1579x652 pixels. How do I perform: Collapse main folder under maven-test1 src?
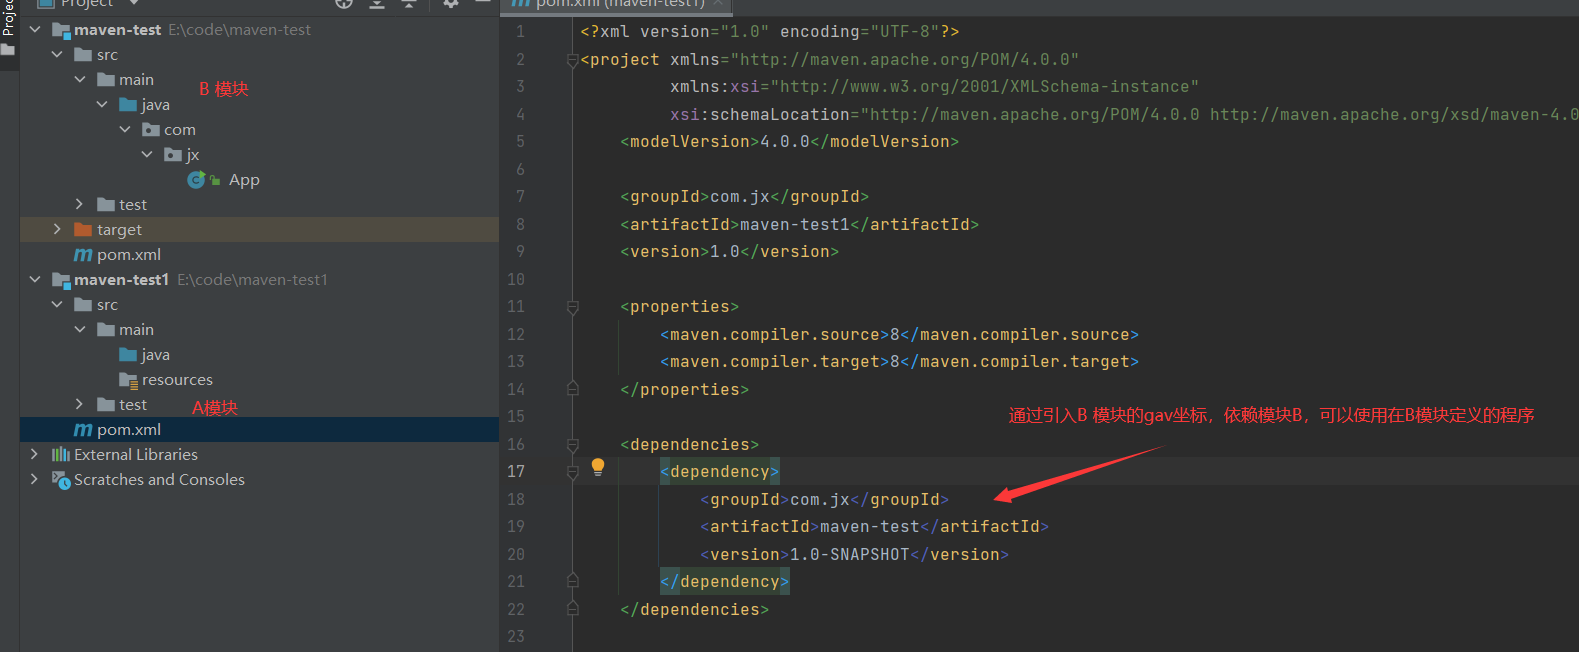[x=80, y=330]
